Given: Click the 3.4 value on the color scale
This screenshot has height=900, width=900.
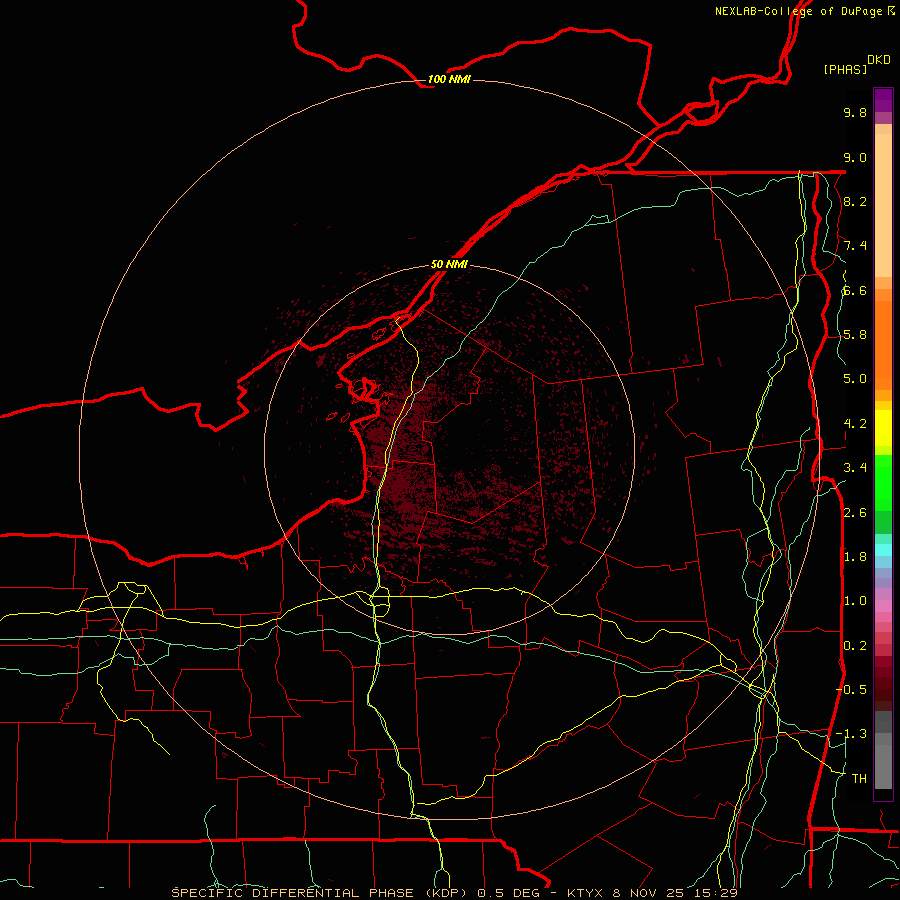Looking at the screenshot, I should [x=855, y=468].
